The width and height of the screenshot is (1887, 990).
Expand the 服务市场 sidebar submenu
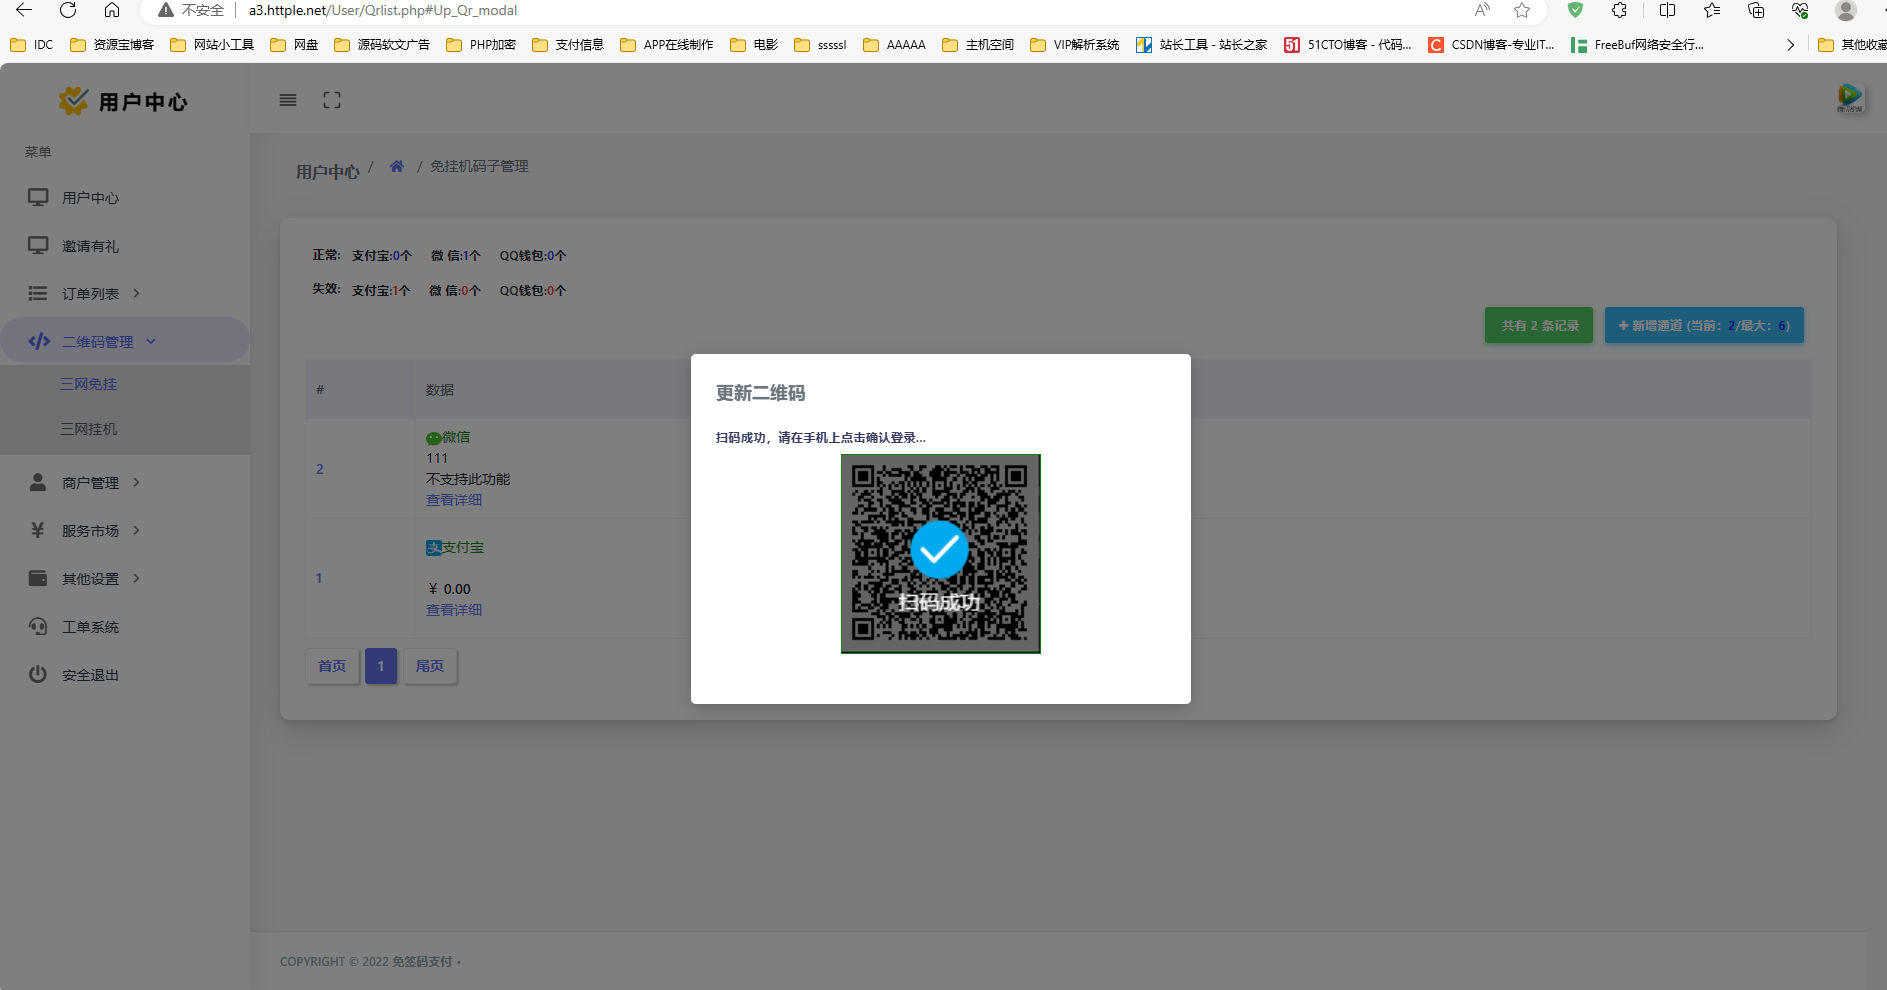[125, 531]
